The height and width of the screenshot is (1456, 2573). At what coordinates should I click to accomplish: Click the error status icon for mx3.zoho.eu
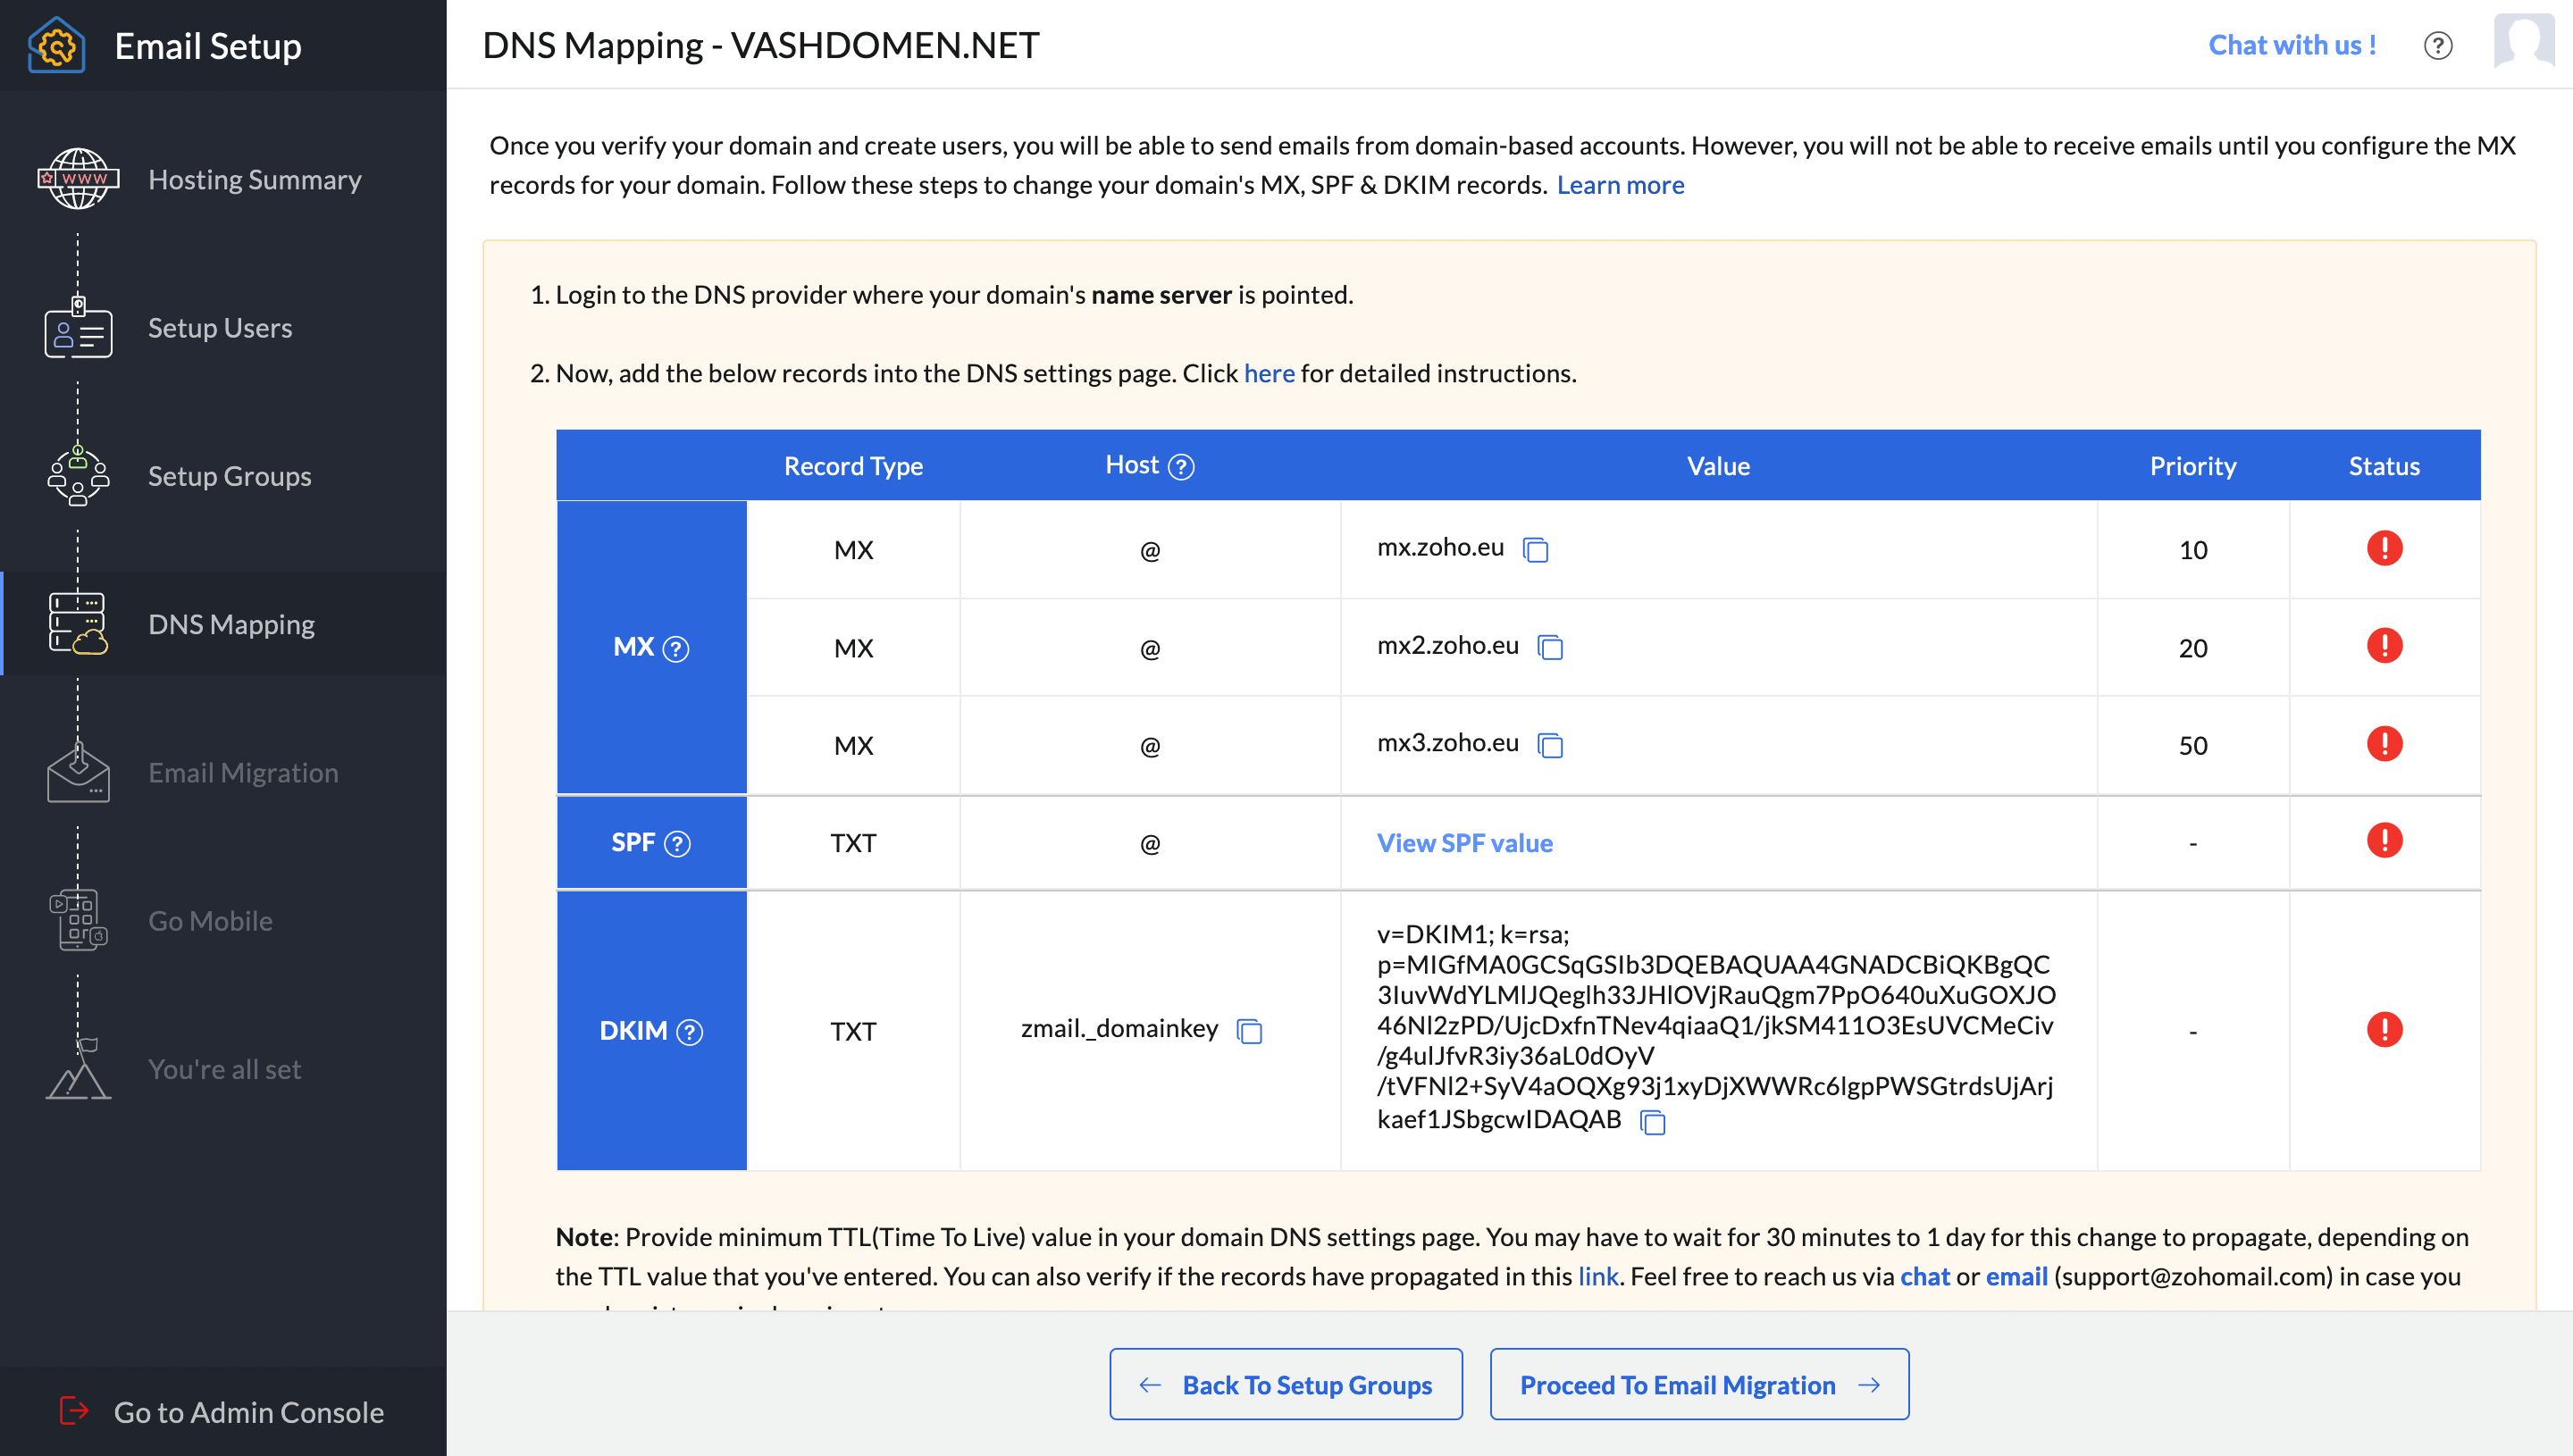point(2384,744)
